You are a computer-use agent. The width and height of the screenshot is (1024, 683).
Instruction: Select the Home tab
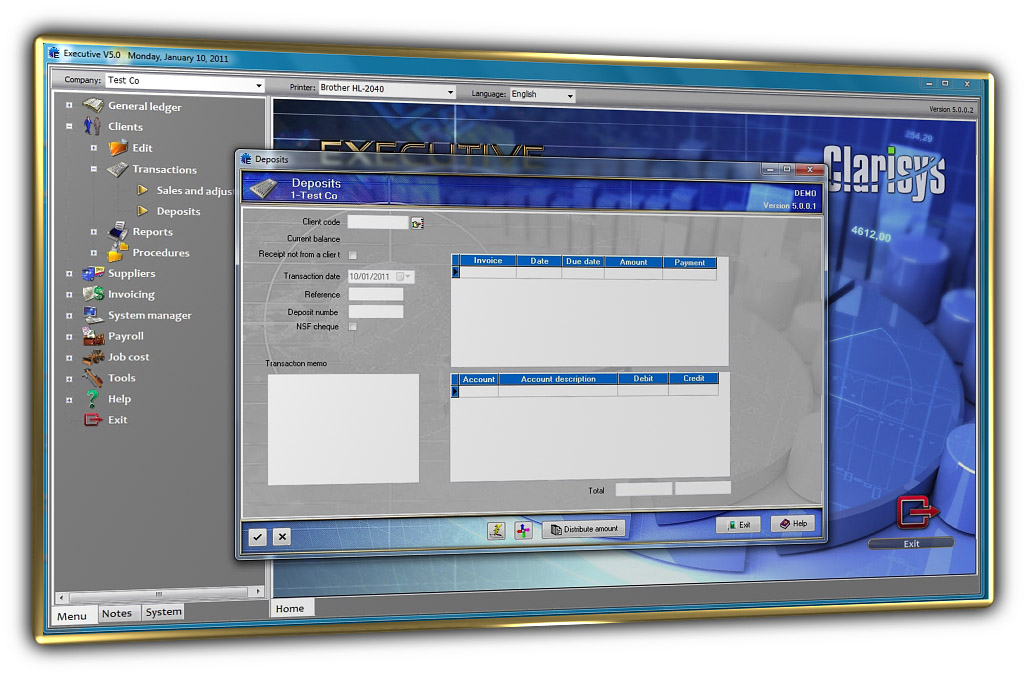point(291,609)
